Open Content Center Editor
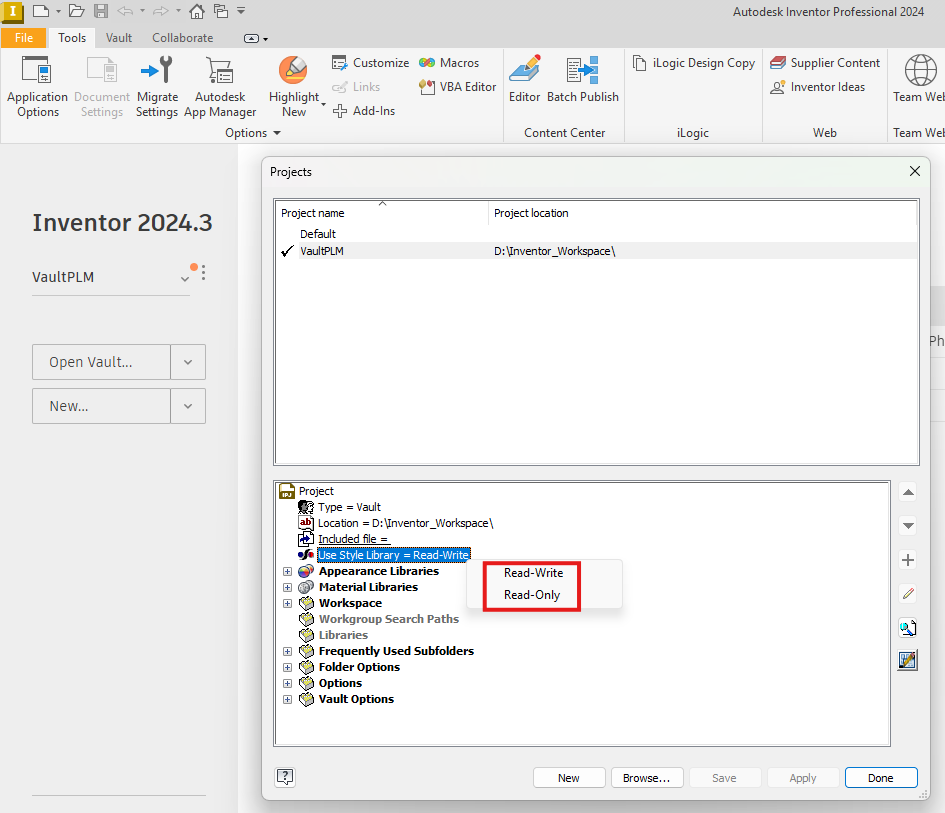Image resolution: width=945 pixels, height=813 pixels. [524, 80]
